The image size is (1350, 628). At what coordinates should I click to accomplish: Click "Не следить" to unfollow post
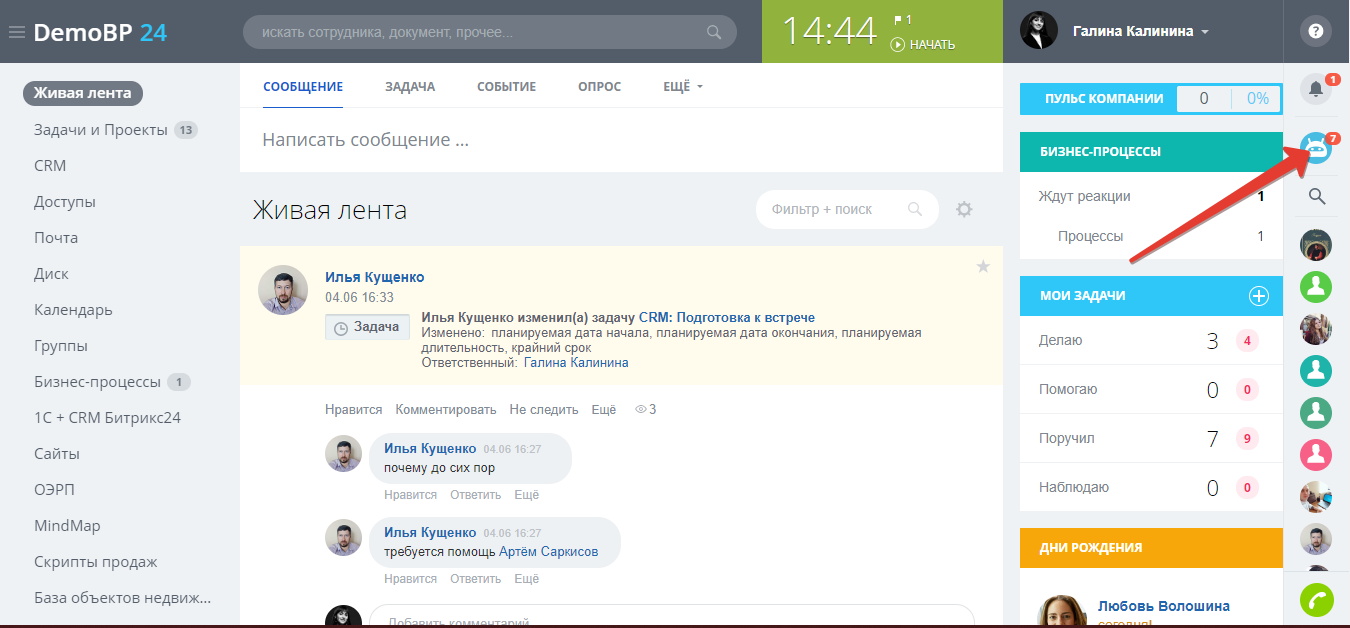click(544, 409)
